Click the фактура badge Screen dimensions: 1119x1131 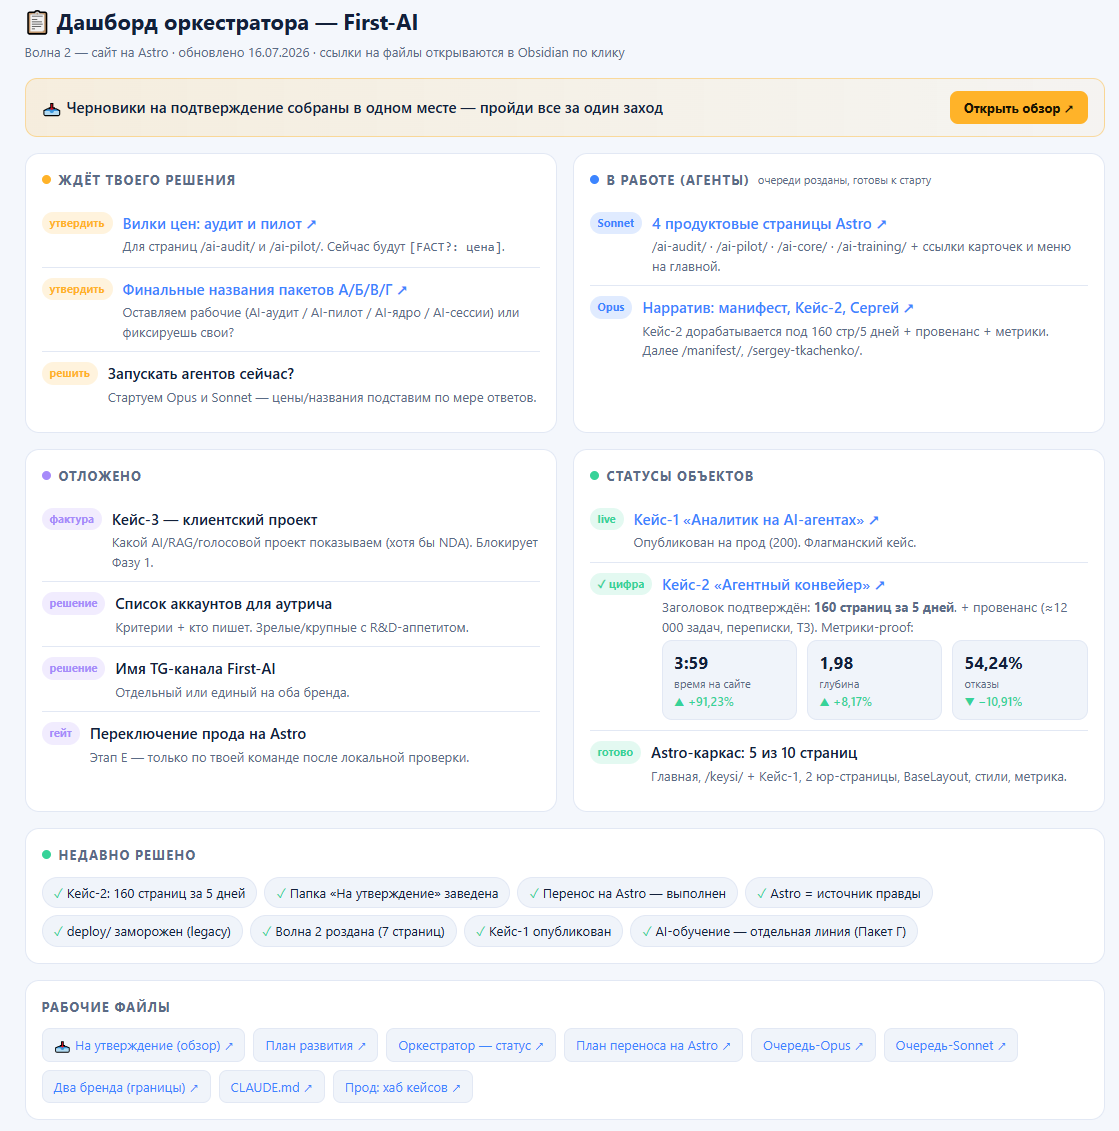pyautogui.click(x=71, y=519)
